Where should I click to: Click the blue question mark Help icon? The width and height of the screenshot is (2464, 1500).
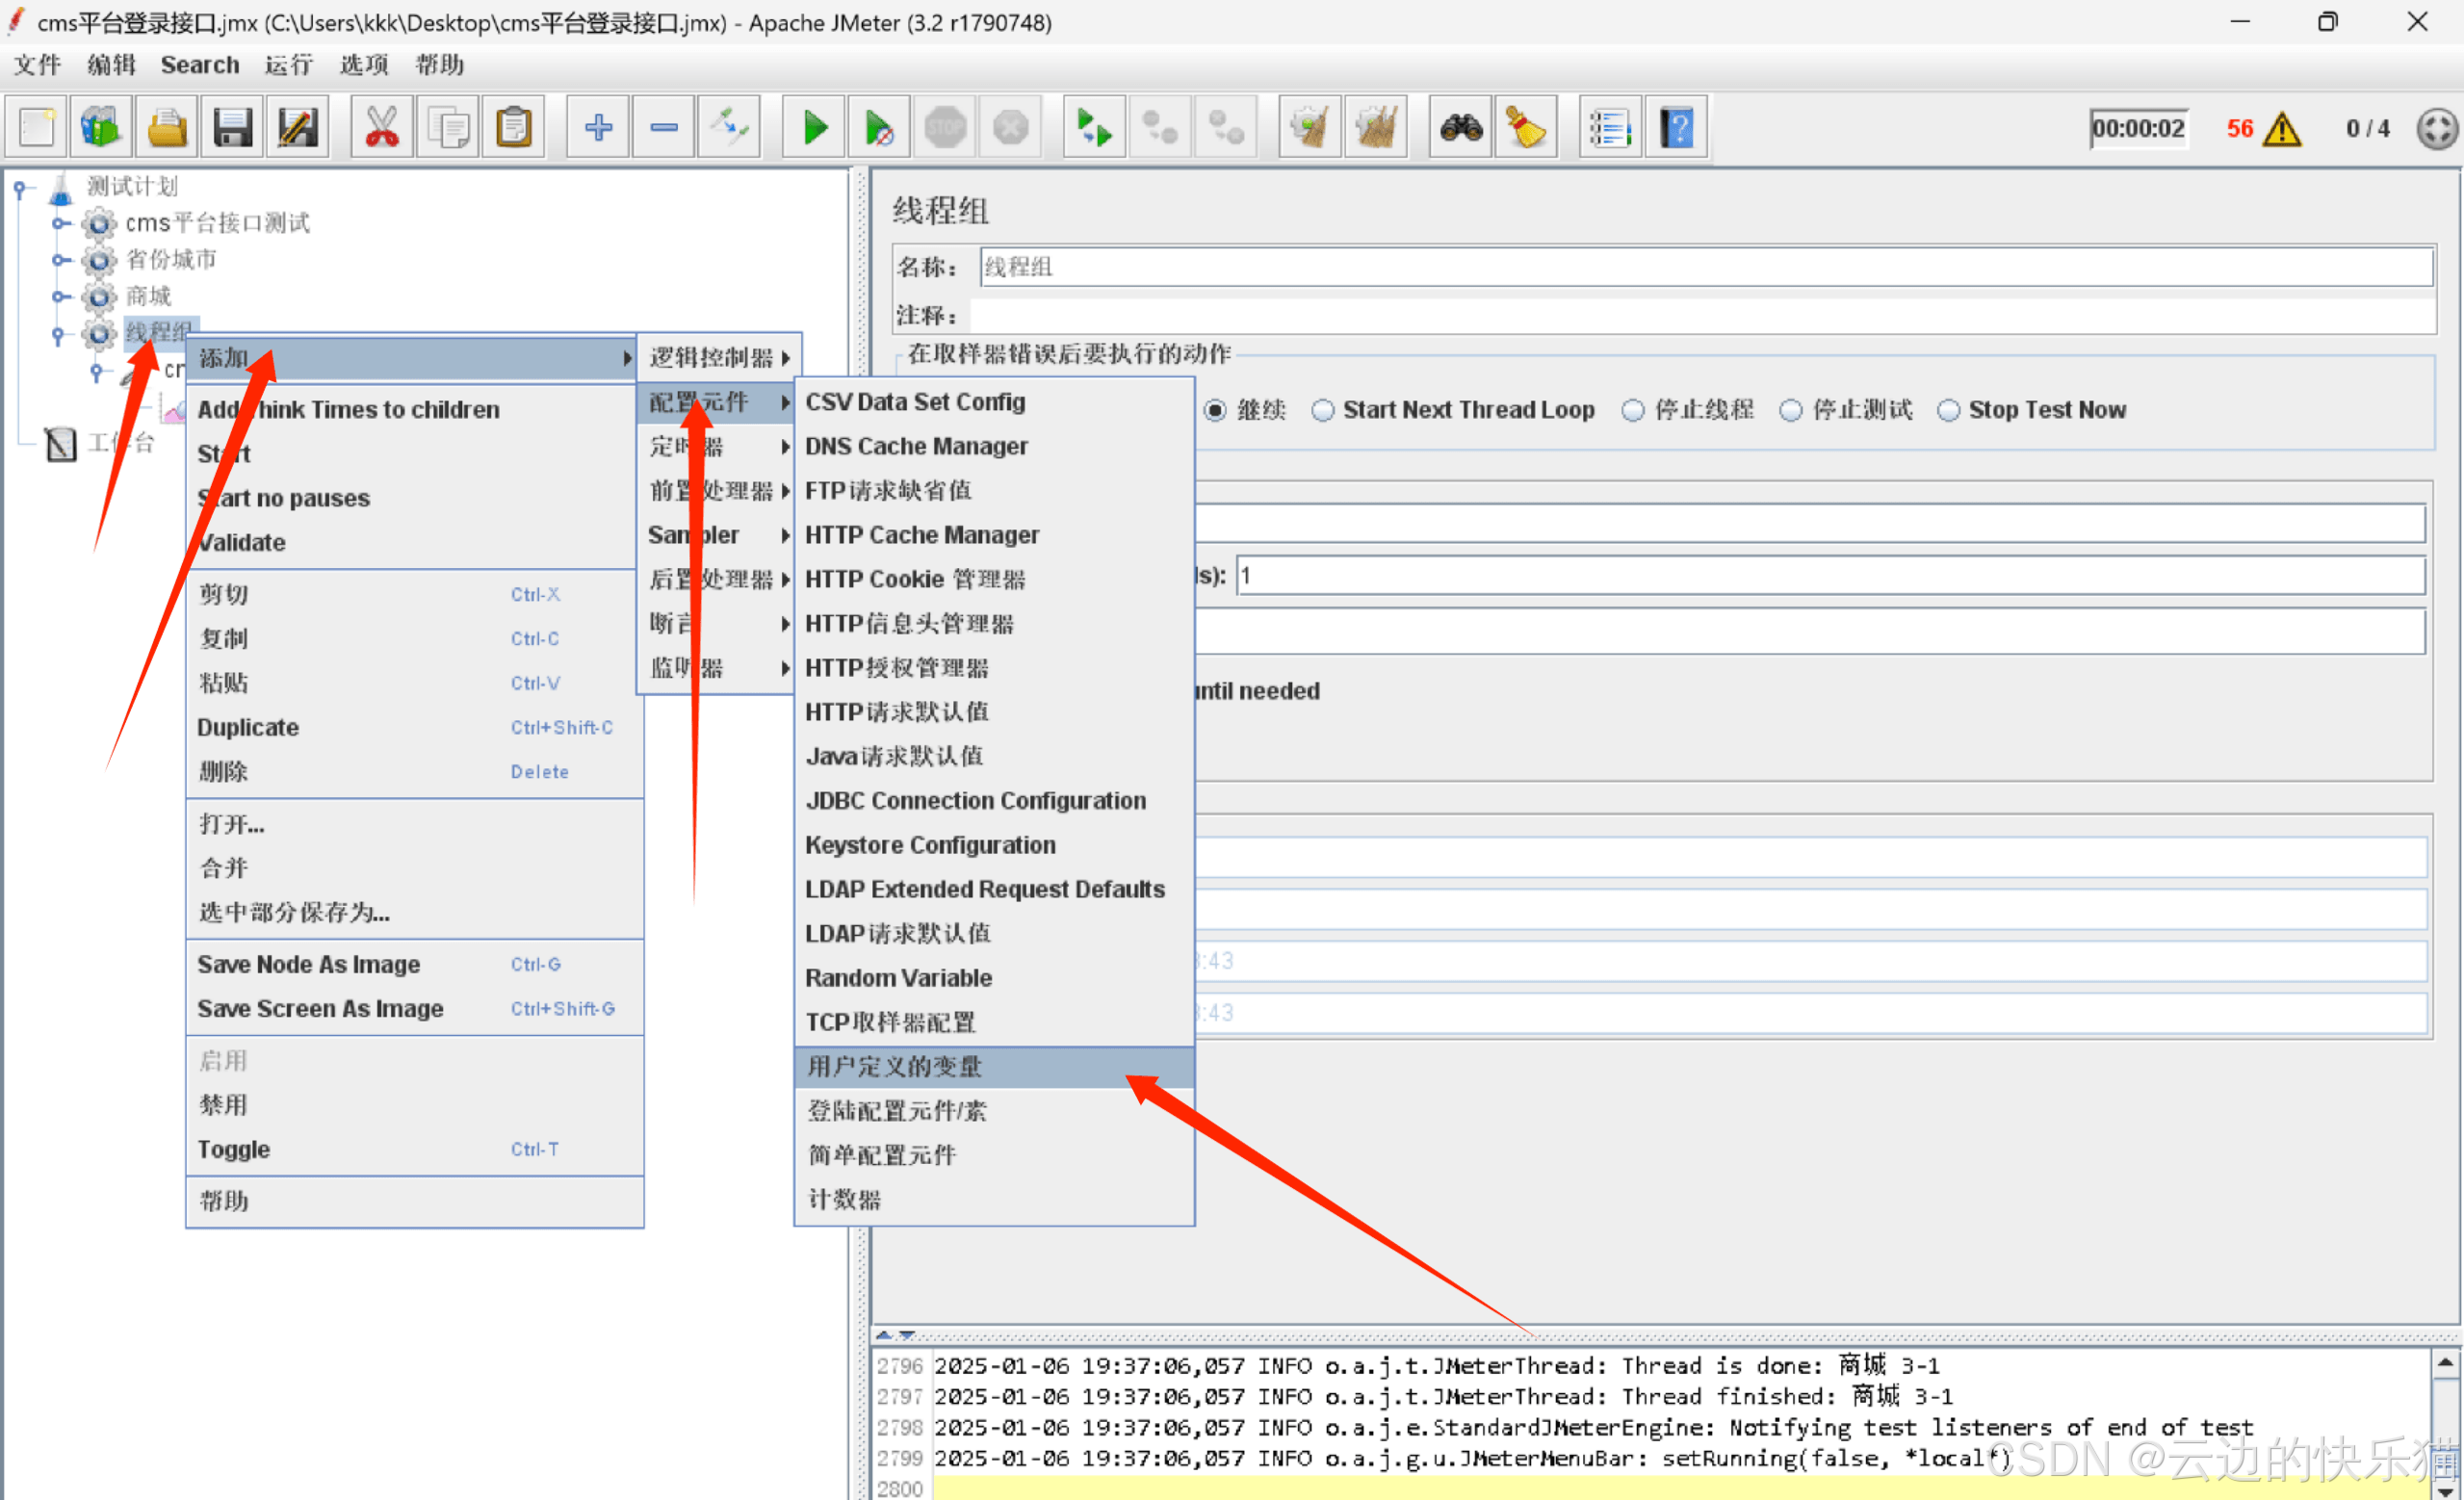(x=1676, y=128)
